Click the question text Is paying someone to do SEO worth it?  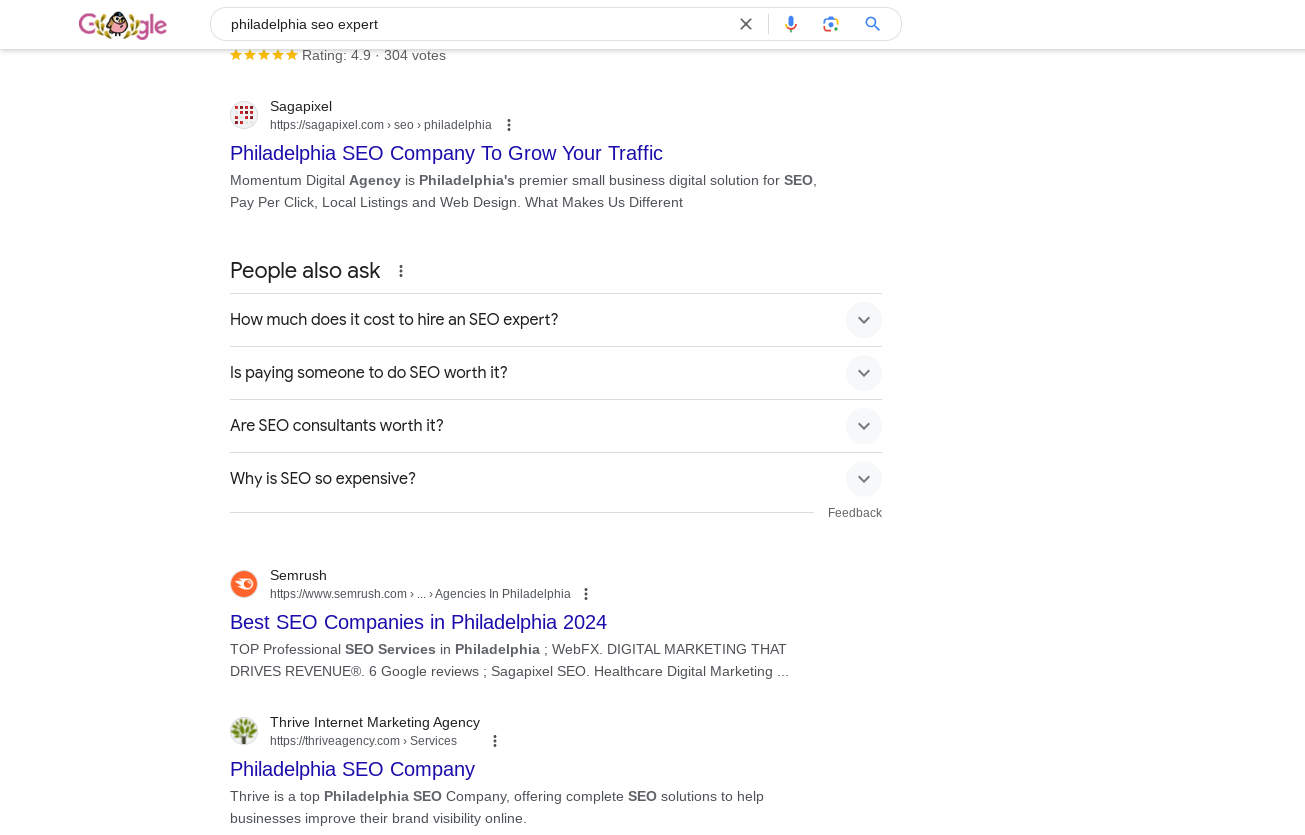[369, 373]
